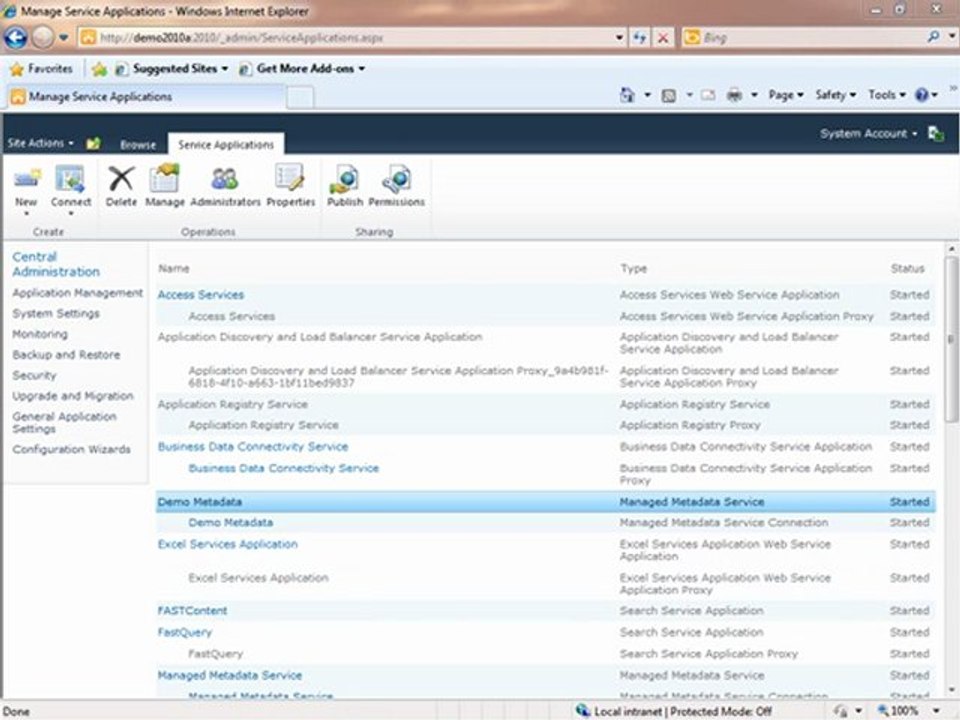The height and width of the screenshot is (720, 960).
Task: Click the browser Forward button
Action: 43,38
